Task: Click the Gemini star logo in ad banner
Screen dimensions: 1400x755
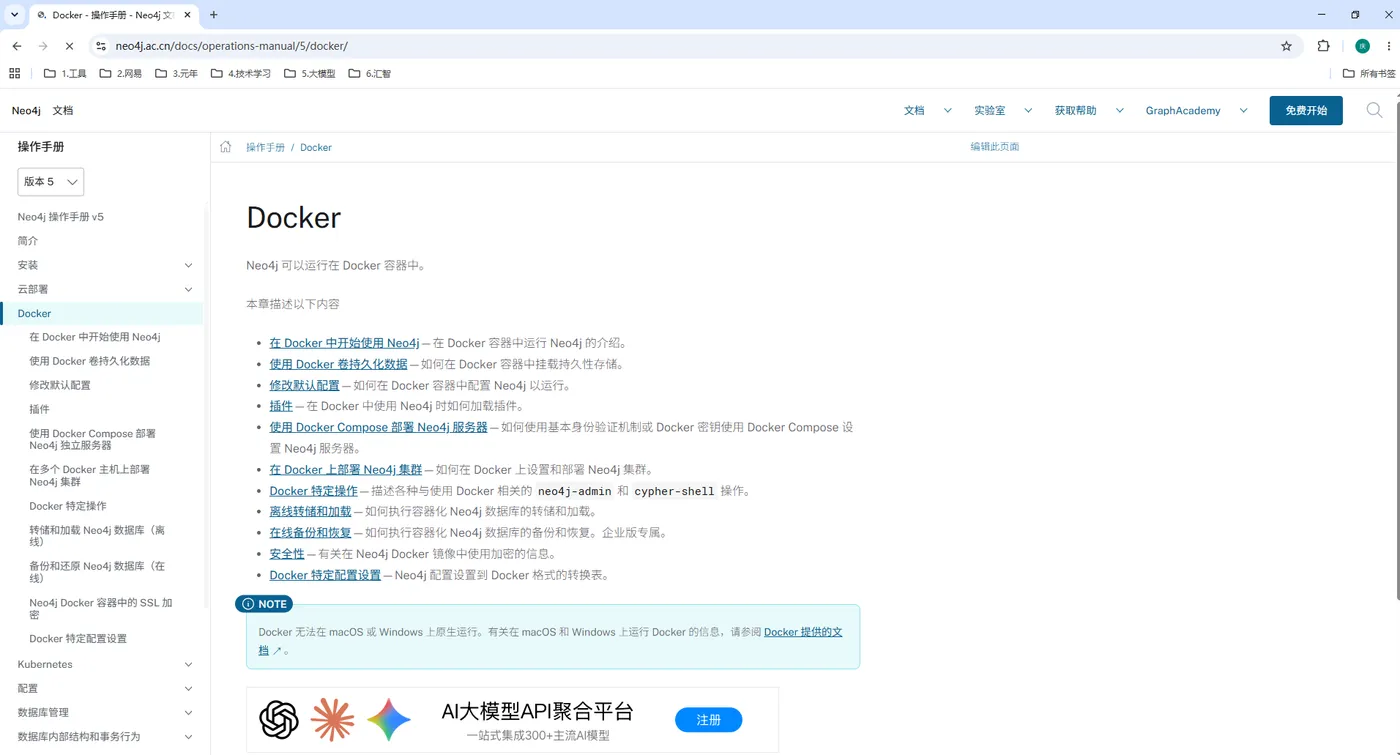Action: [x=389, y=720]
